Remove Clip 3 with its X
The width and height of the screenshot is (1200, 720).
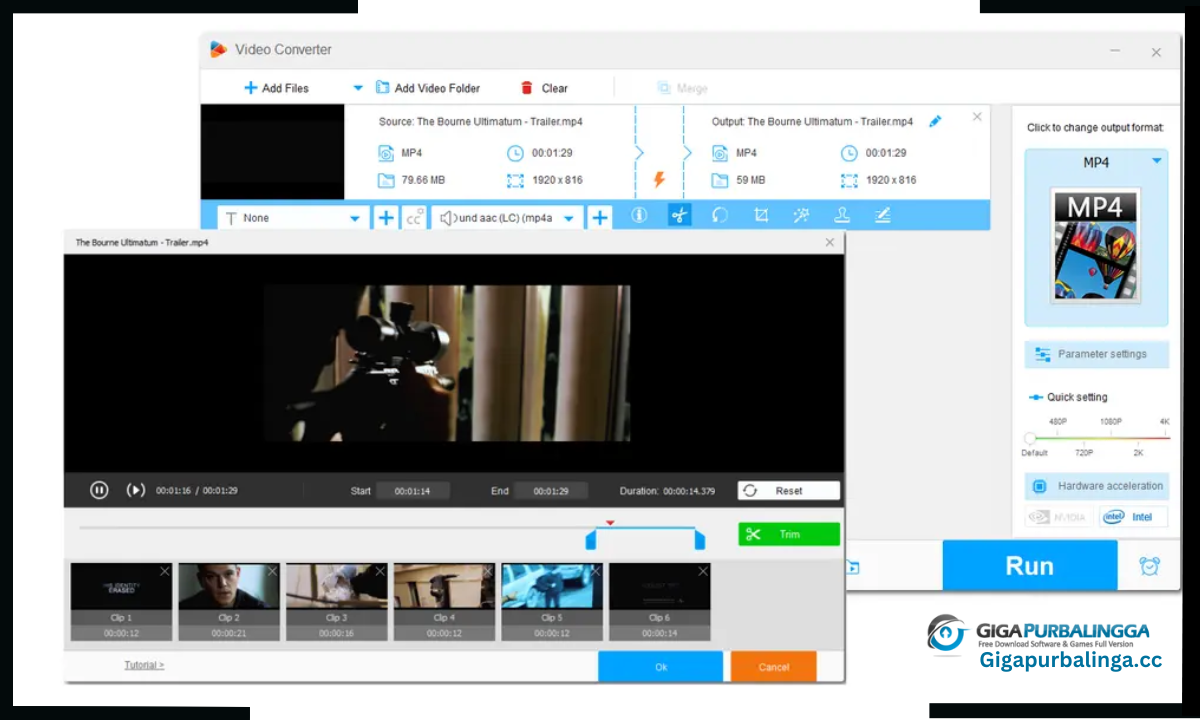380,571
